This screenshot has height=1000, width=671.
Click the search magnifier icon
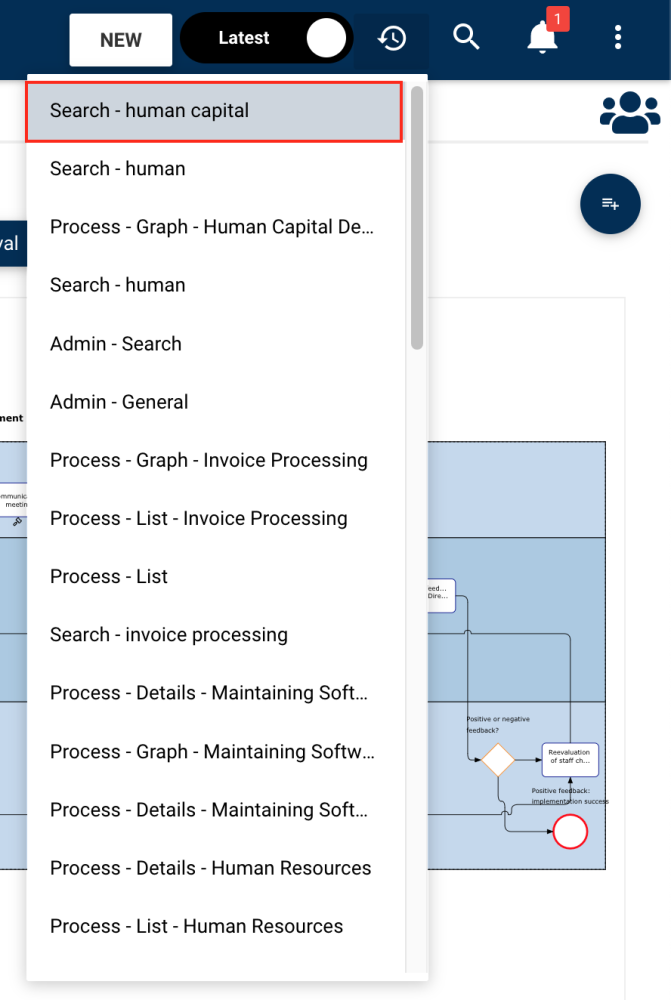click(x=467, y=38)
